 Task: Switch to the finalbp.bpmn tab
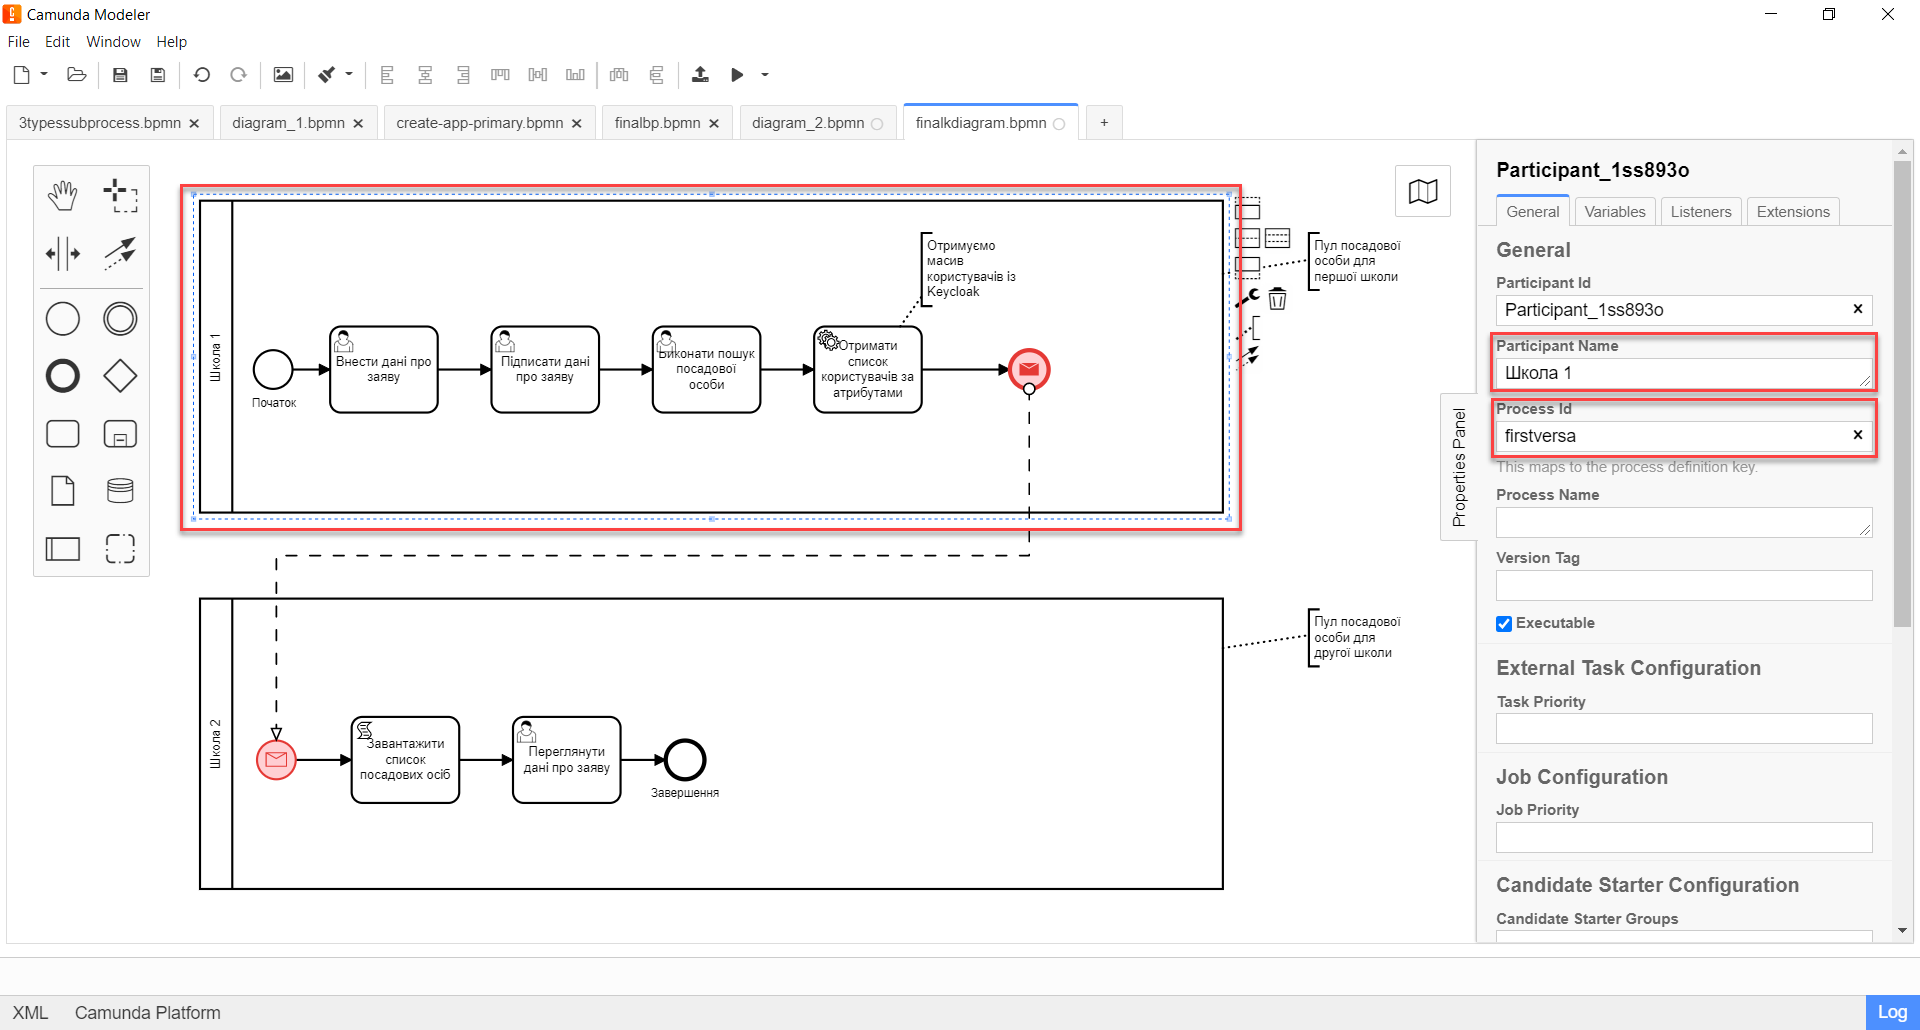pyautogui.click(x=657, y=123)
